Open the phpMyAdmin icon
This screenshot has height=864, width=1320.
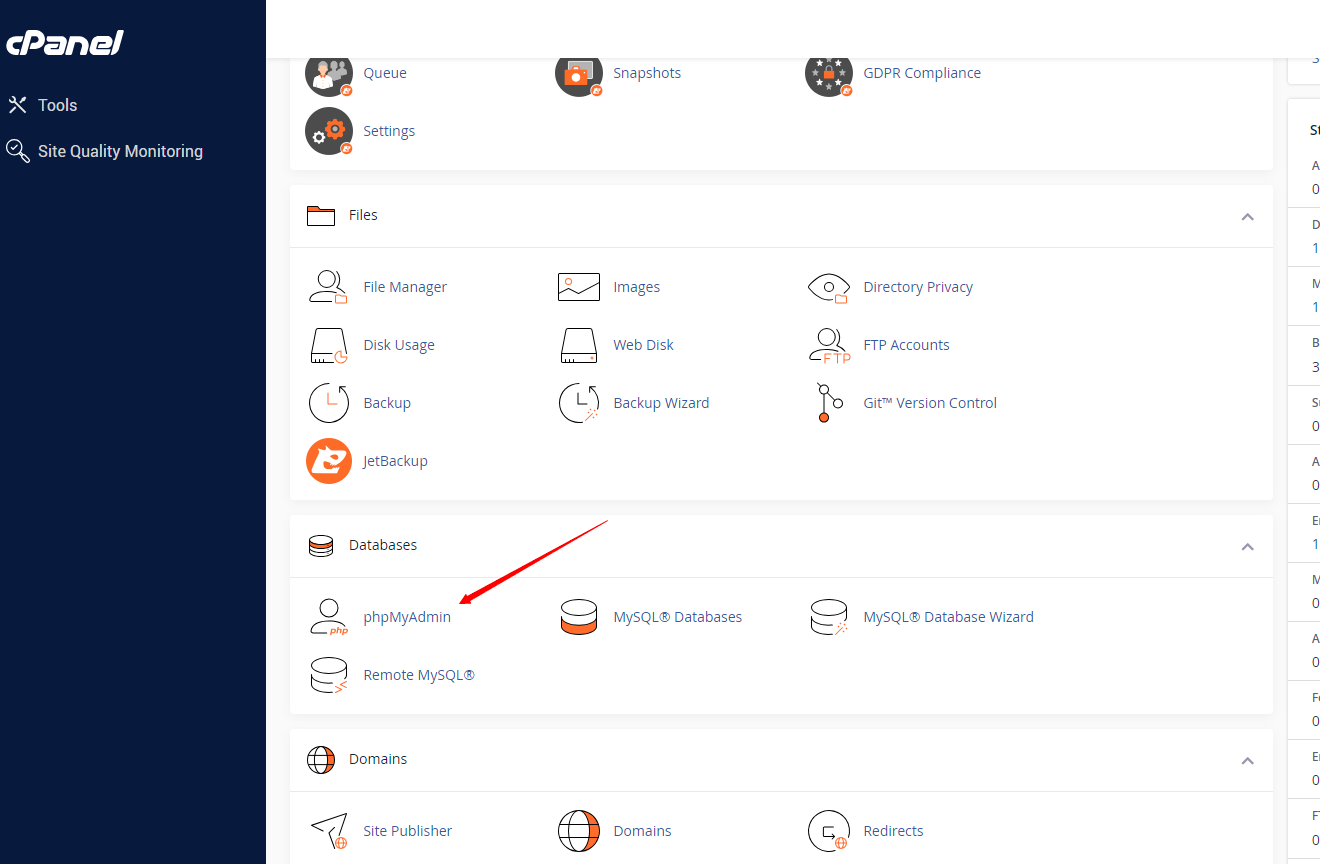tap(328, 617)
